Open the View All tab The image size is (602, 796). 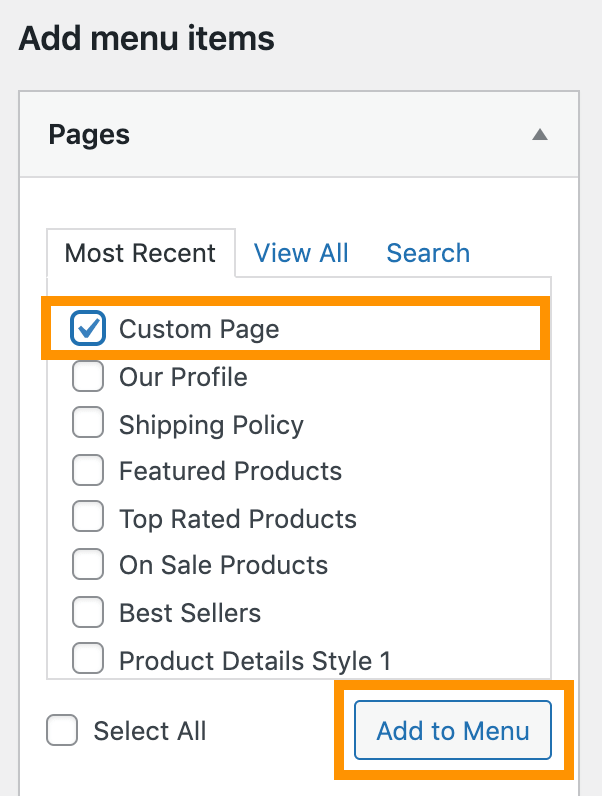pyautogui.click(x=301, y=253)
